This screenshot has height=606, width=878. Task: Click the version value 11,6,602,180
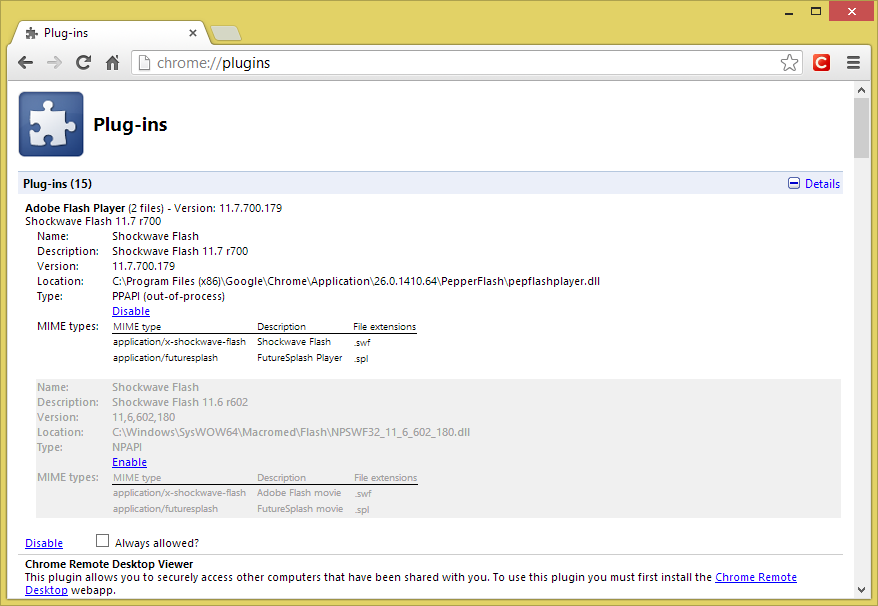pos(144,417)
